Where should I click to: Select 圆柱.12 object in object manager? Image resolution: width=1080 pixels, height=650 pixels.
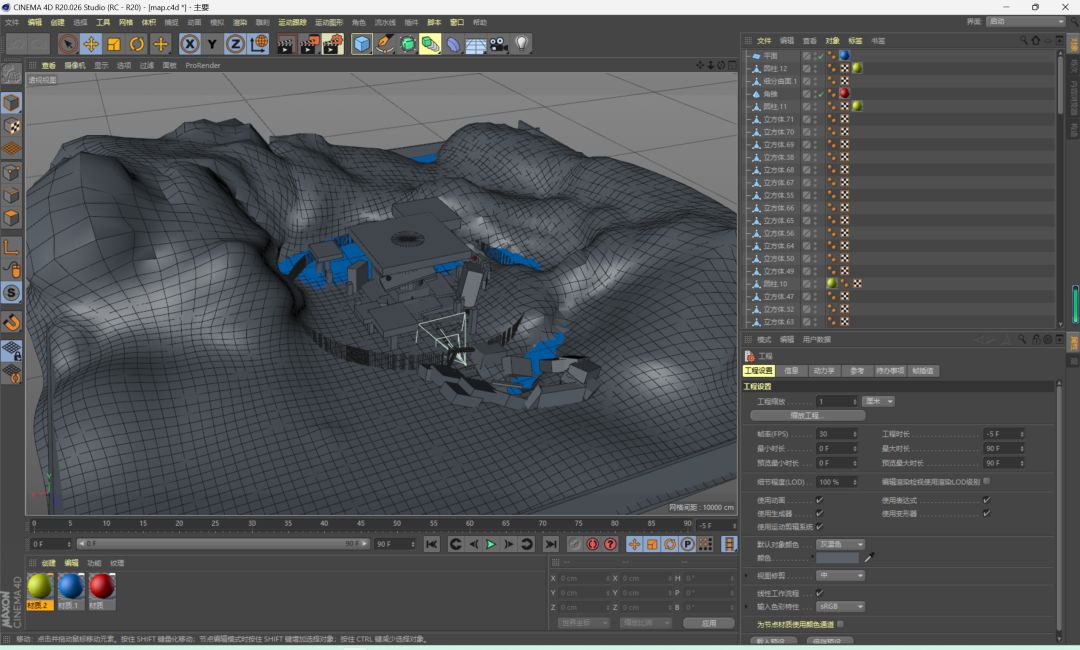[x=775, y=68]
